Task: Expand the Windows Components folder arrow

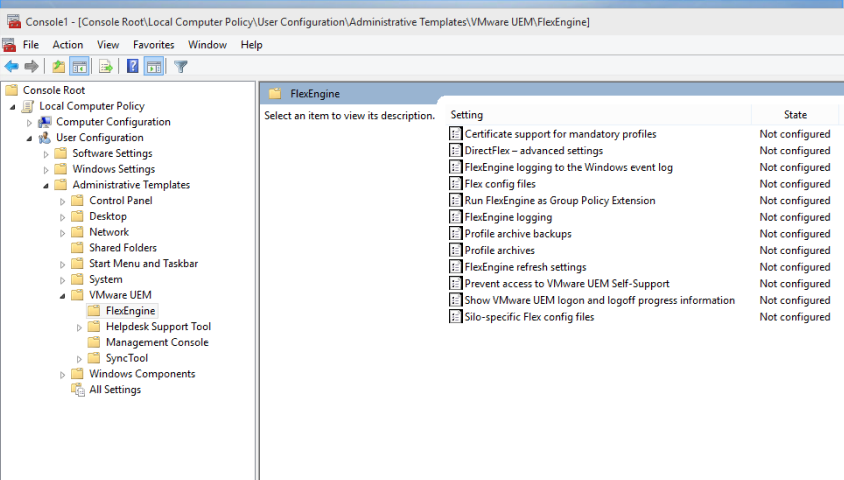Action: [x=62, y=374]
